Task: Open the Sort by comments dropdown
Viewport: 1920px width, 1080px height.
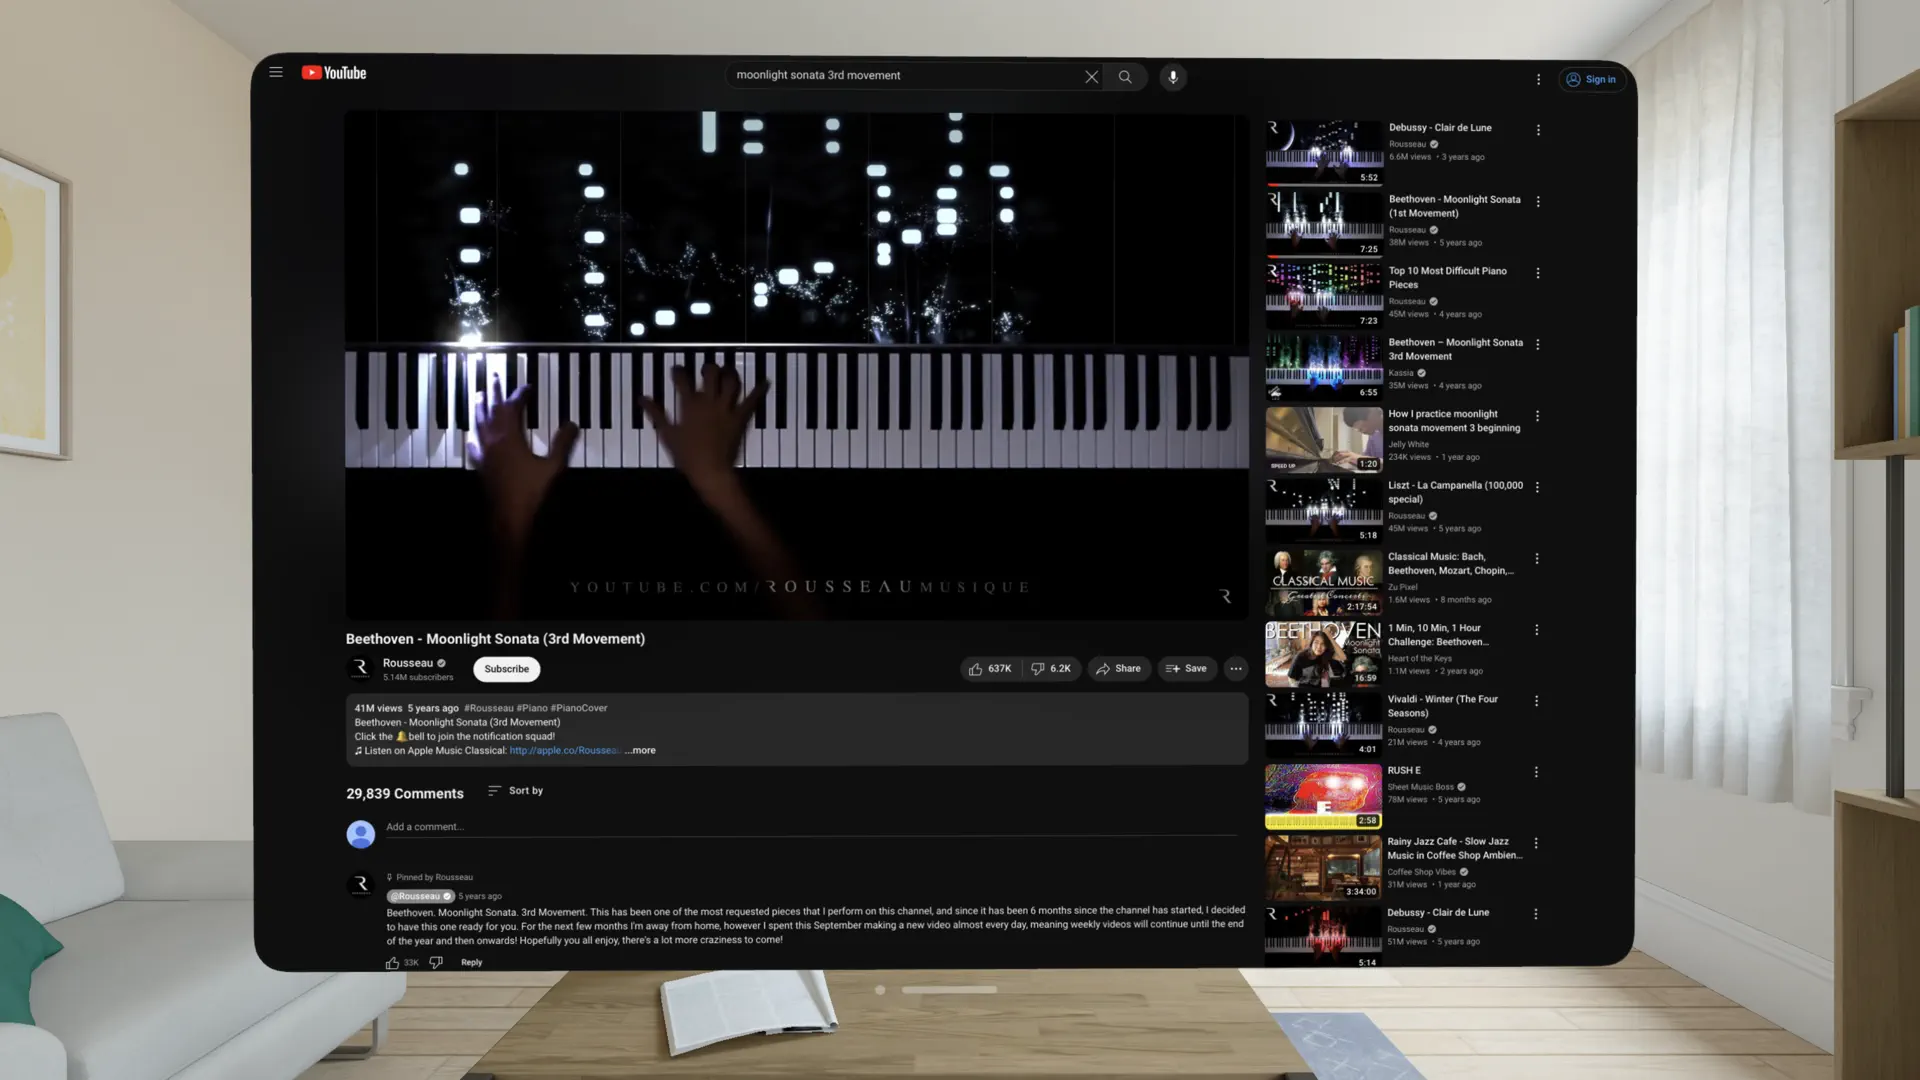Action: click(x=515, y=790)
